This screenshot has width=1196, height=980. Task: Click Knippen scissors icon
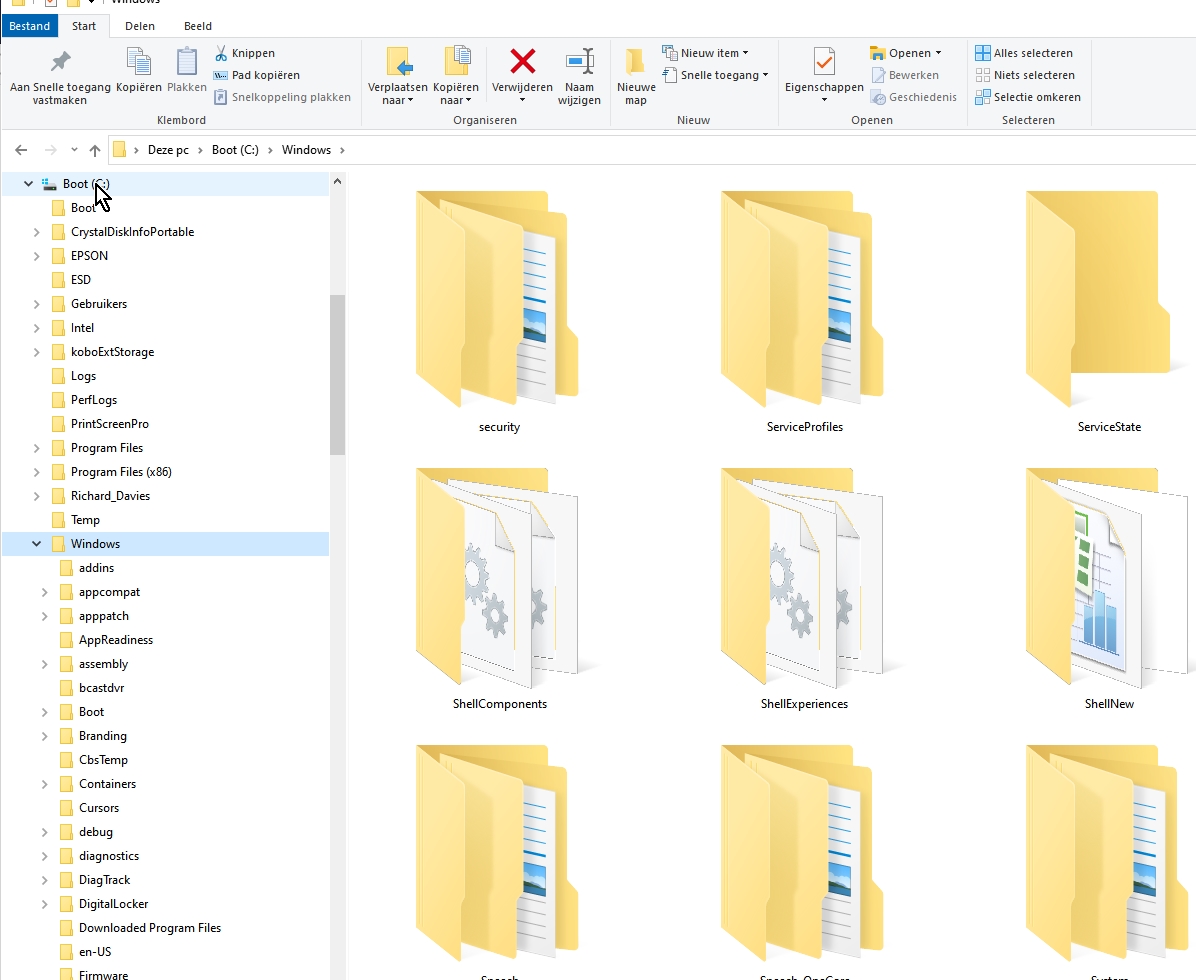coord(221,53)
